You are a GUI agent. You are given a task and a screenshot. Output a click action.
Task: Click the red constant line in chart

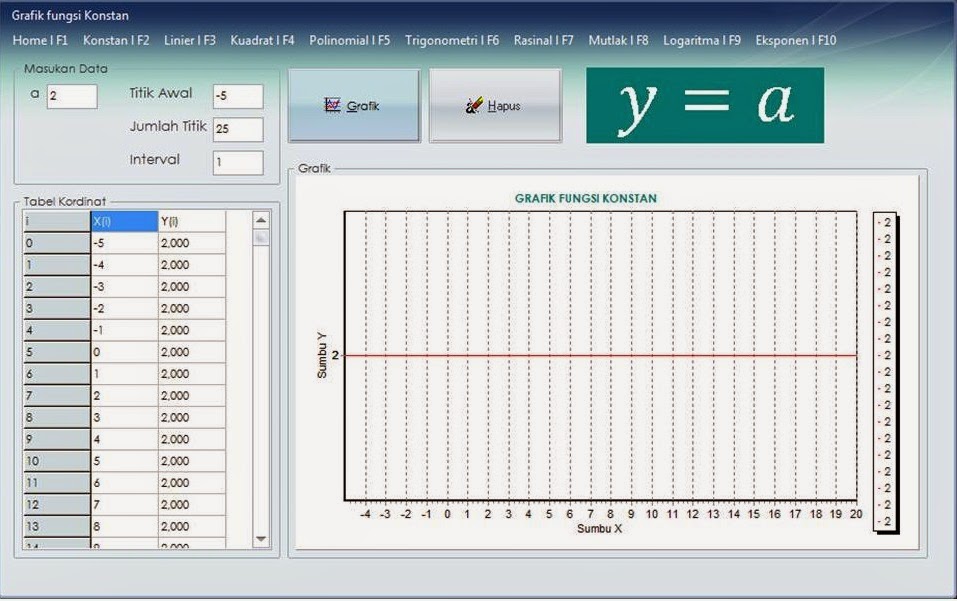601,355
